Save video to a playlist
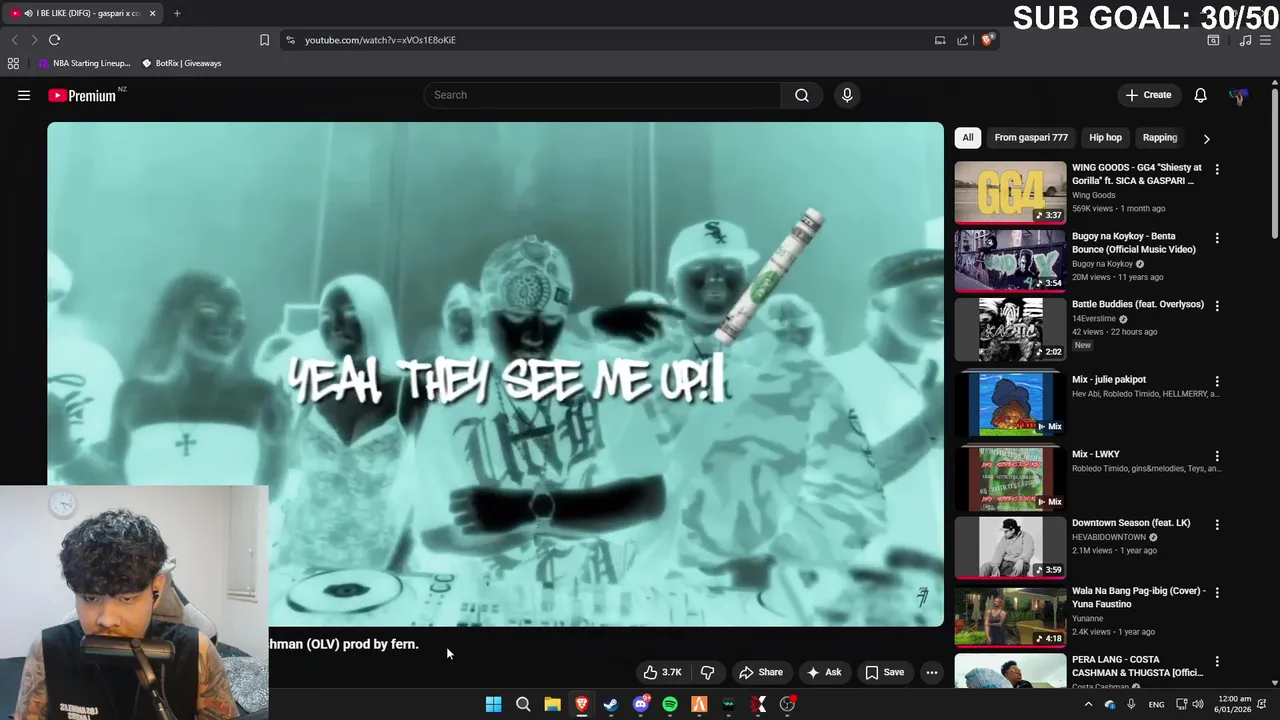Image resolution: width=1280 pixels, height=720 pixels. click(884, 672)
